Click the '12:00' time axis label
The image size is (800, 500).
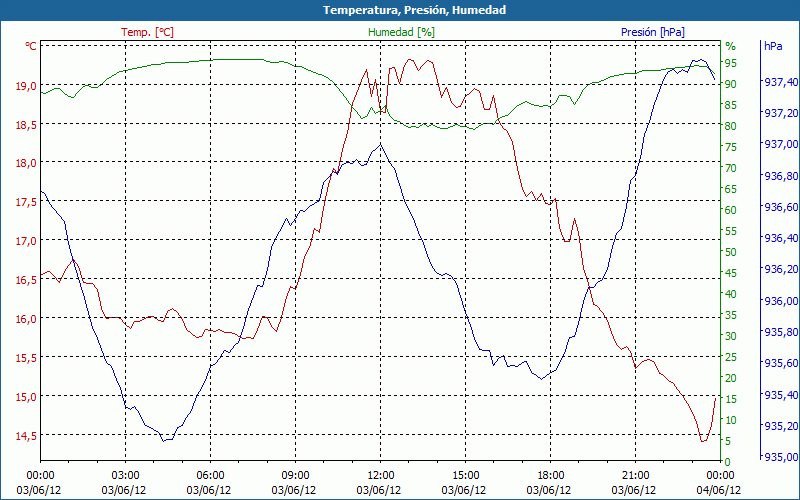(381, 476)
